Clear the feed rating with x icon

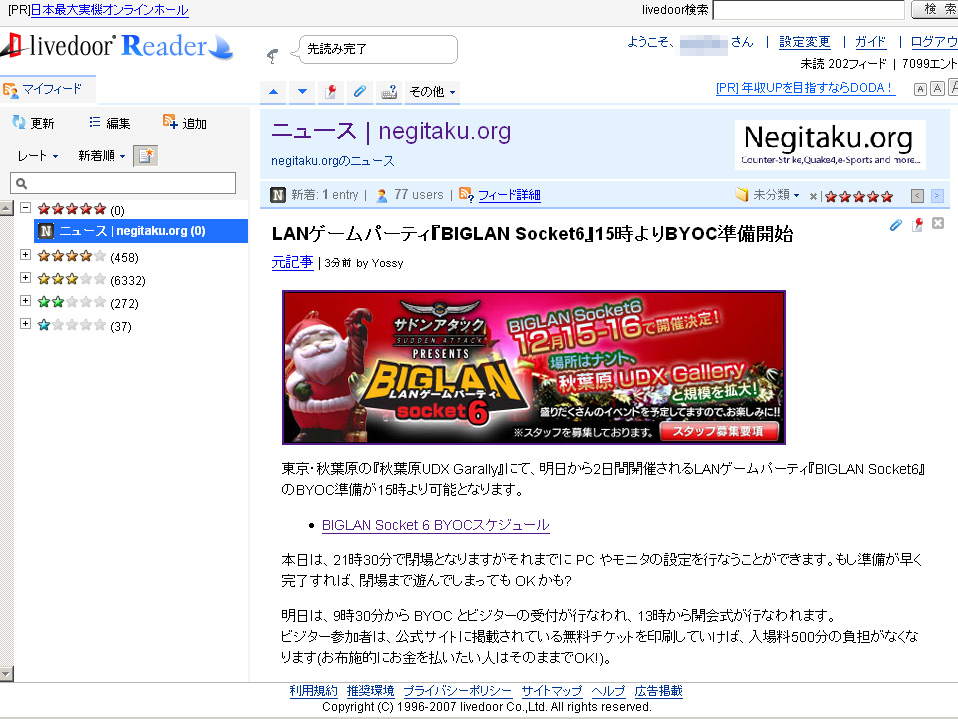[813, 196]
